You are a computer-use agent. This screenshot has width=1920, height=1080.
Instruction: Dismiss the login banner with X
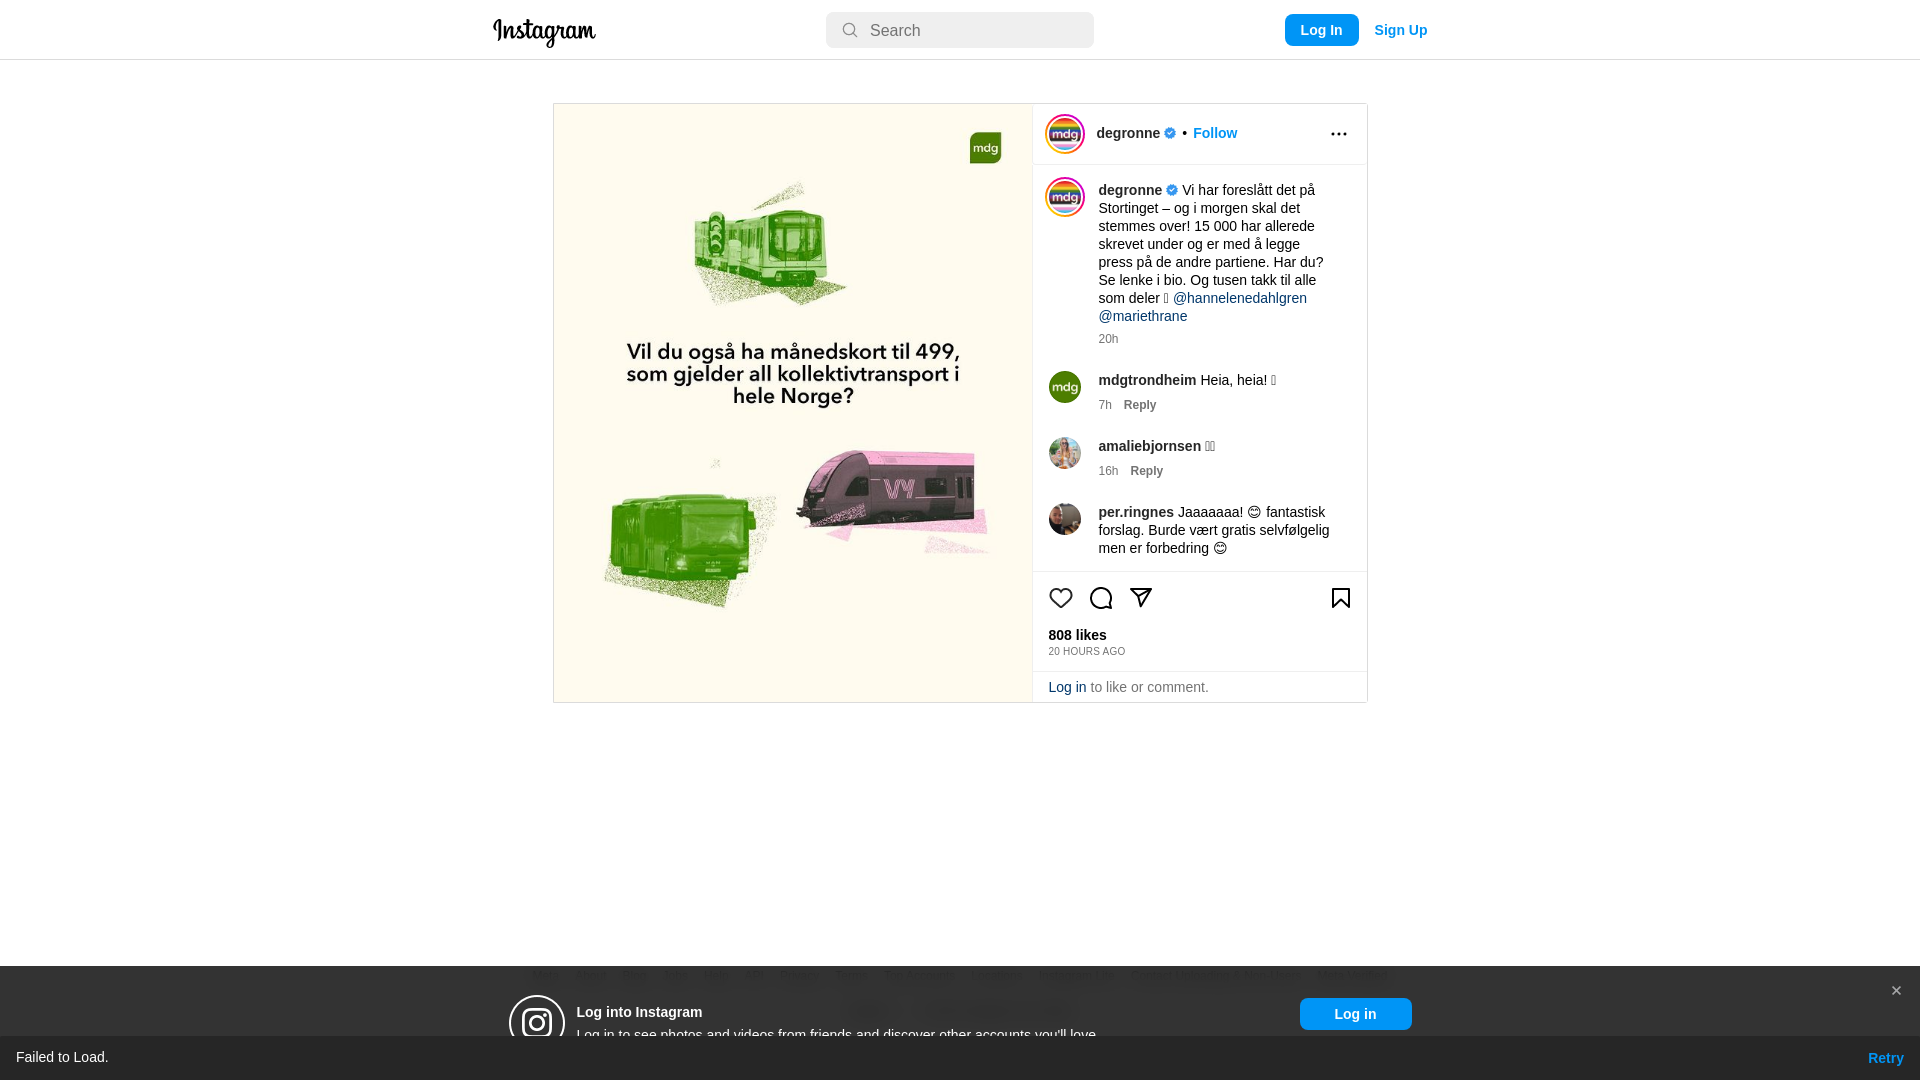point(1896,991)
